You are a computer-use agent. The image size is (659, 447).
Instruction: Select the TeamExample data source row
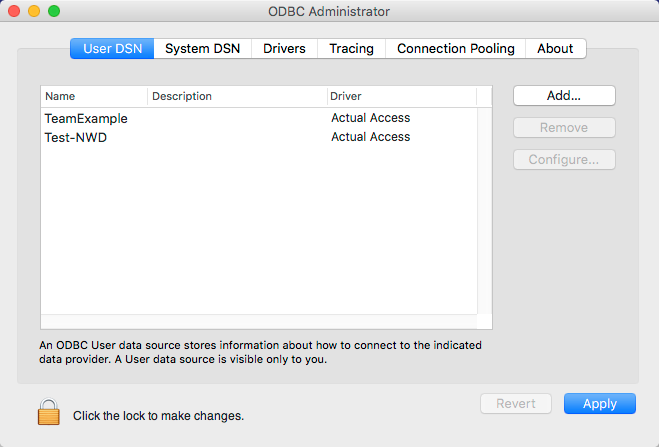pos(86,118)
